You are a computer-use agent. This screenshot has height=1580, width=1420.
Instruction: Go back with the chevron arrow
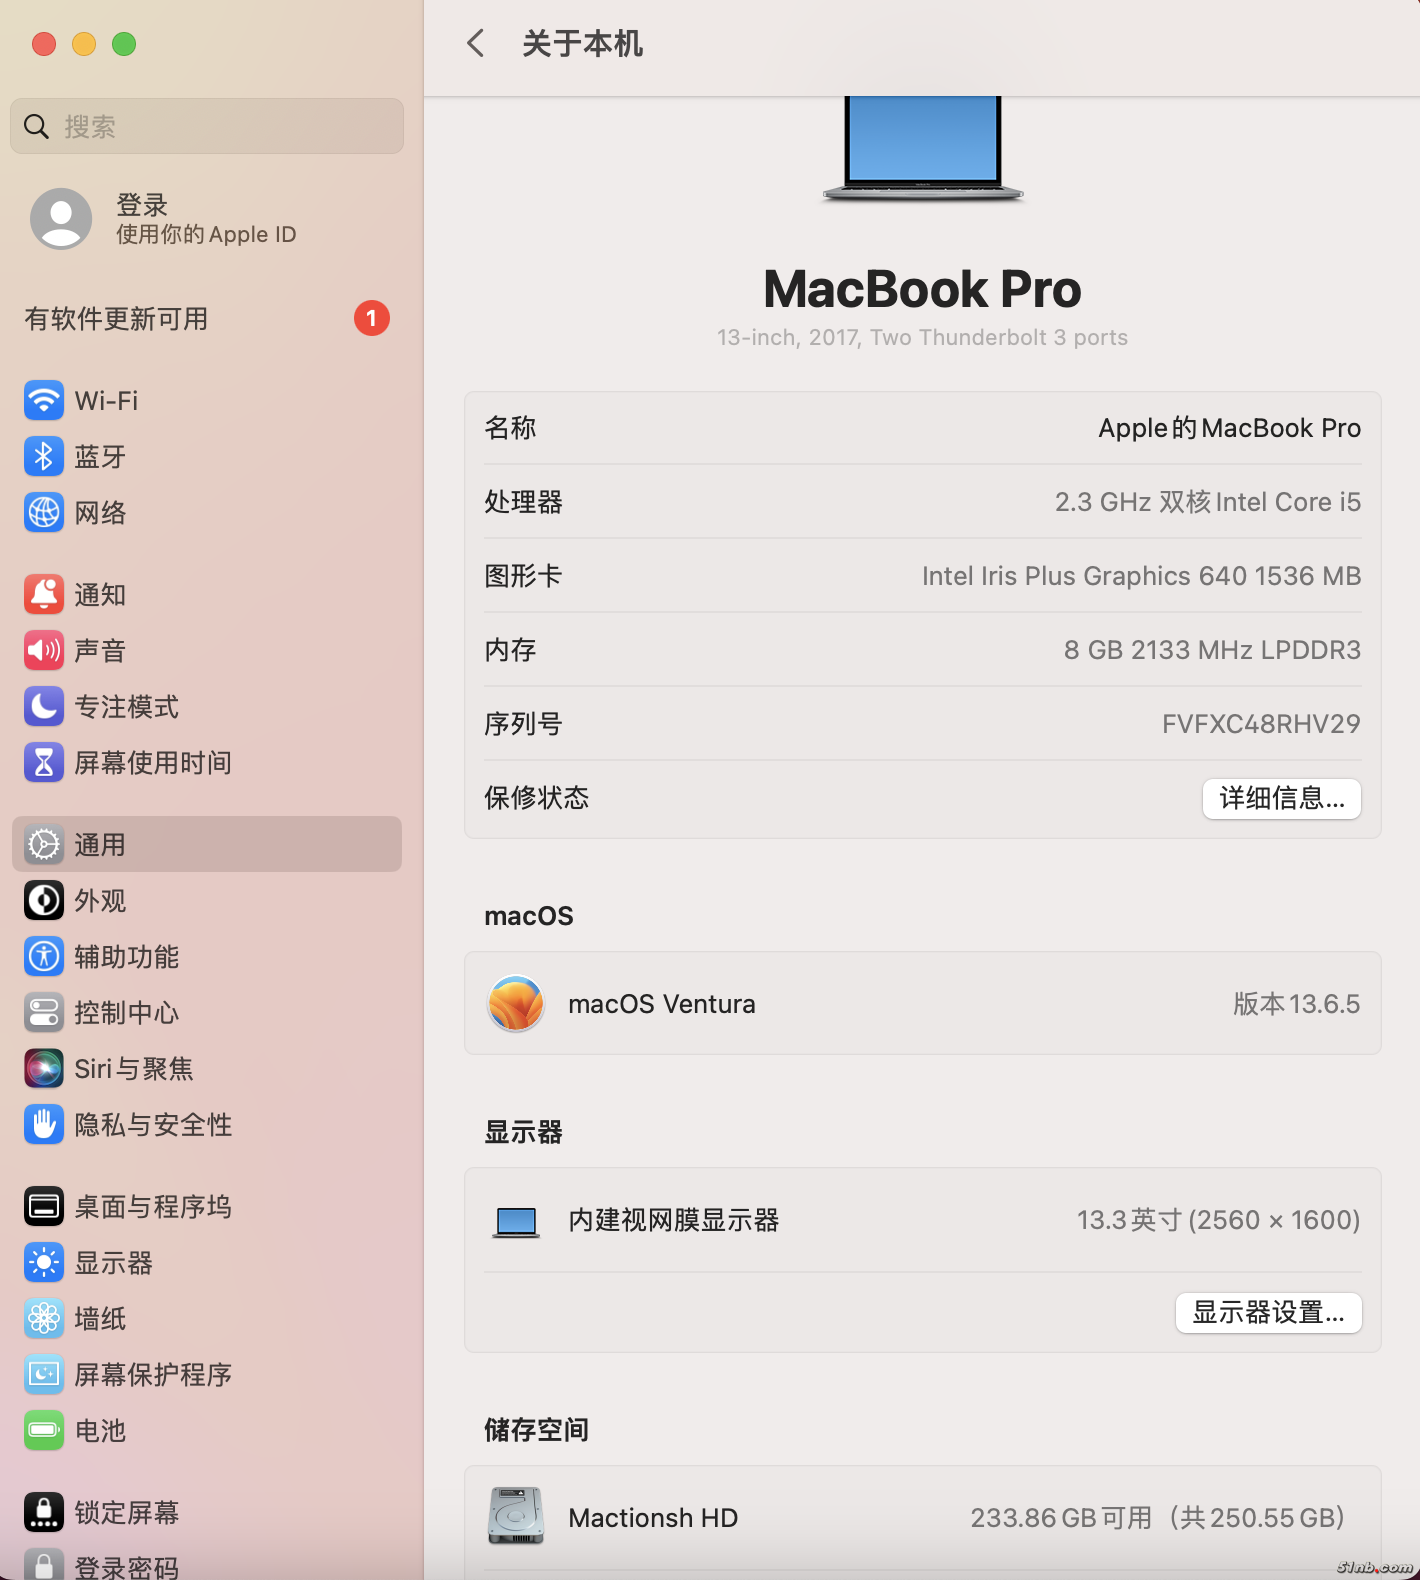(476, 43)
